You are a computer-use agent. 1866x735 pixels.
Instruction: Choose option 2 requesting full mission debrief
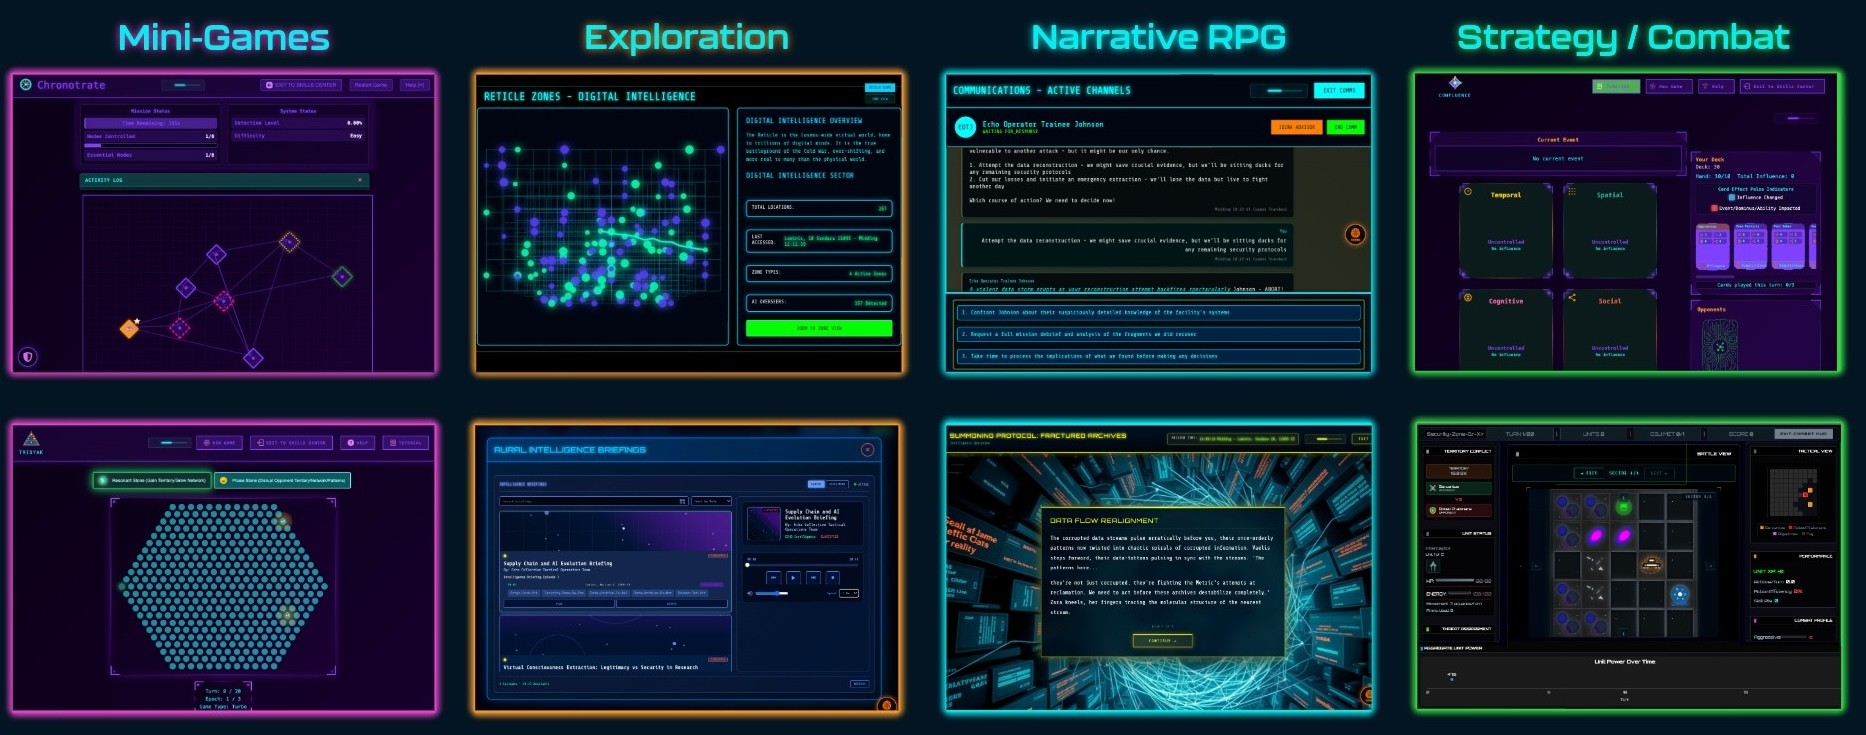[1157, 334]
